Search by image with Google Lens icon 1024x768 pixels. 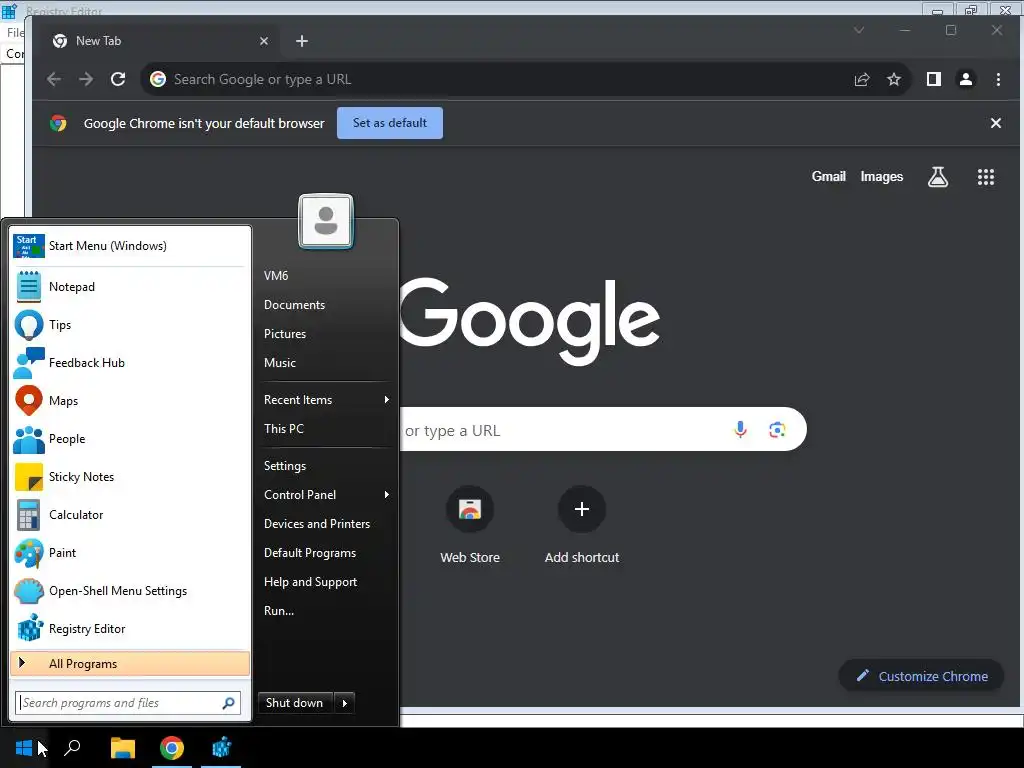[x=777, y=429]
